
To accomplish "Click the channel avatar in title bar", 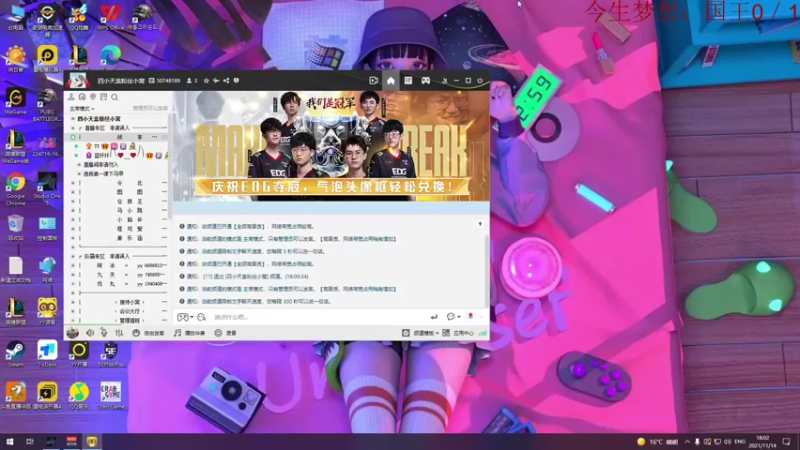I will 78,81.
